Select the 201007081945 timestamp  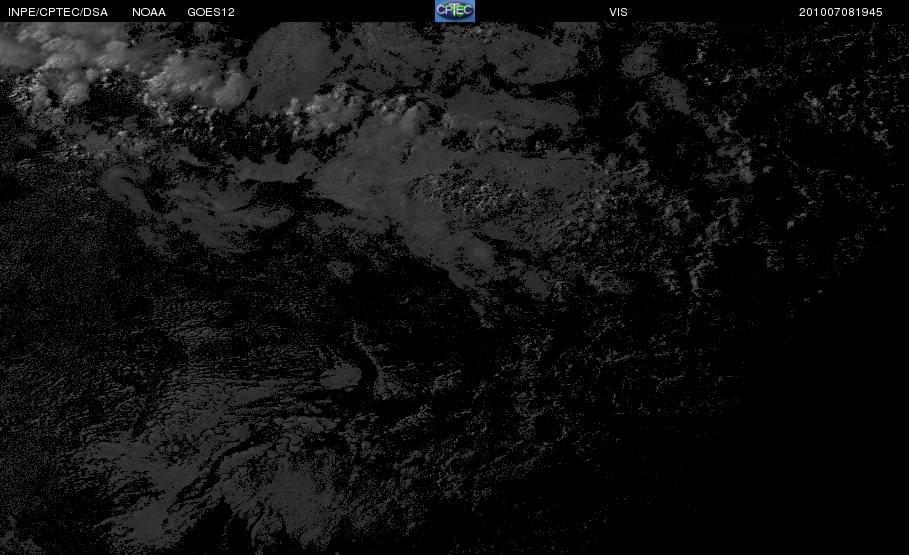[841, 12]
